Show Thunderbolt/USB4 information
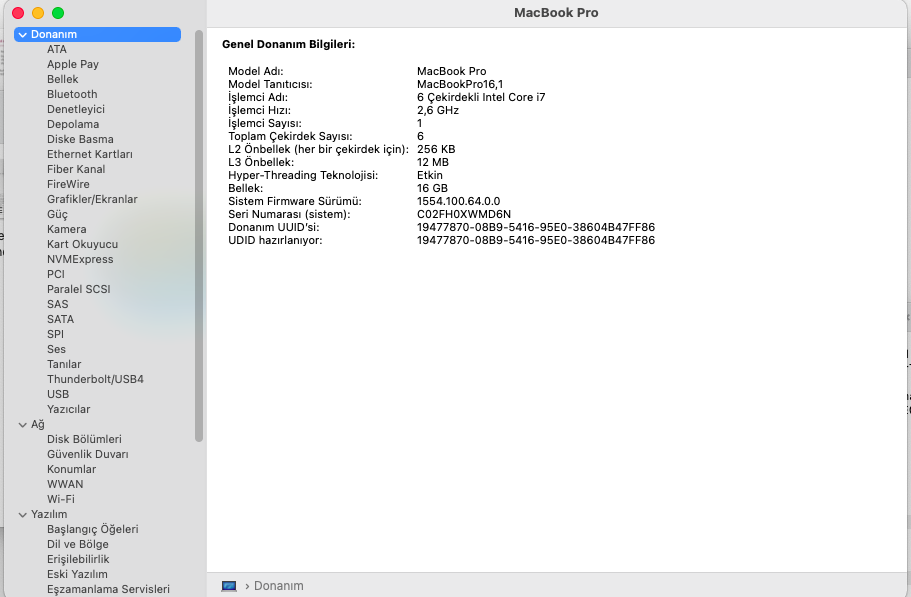 pos(95,379)
